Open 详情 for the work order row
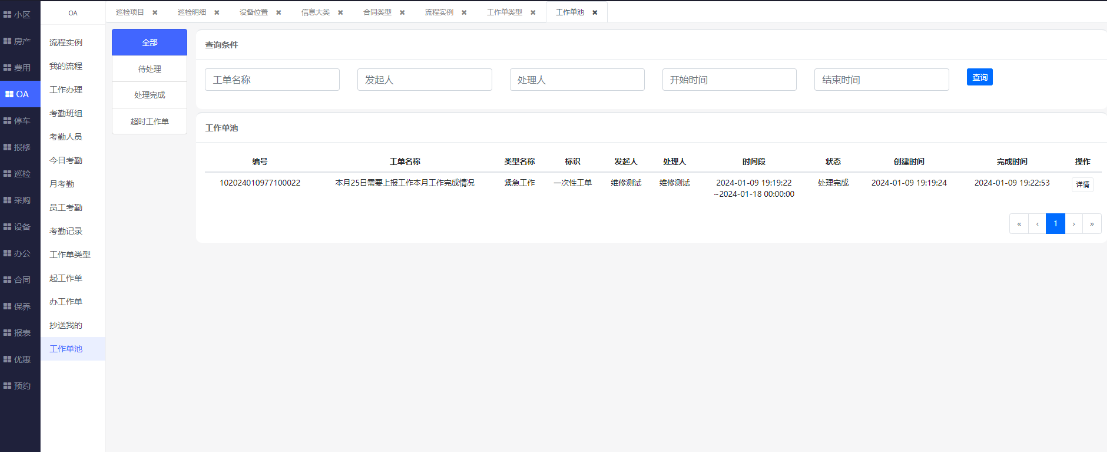Viewport: 1107px width, 452px height. point(1083,185)
